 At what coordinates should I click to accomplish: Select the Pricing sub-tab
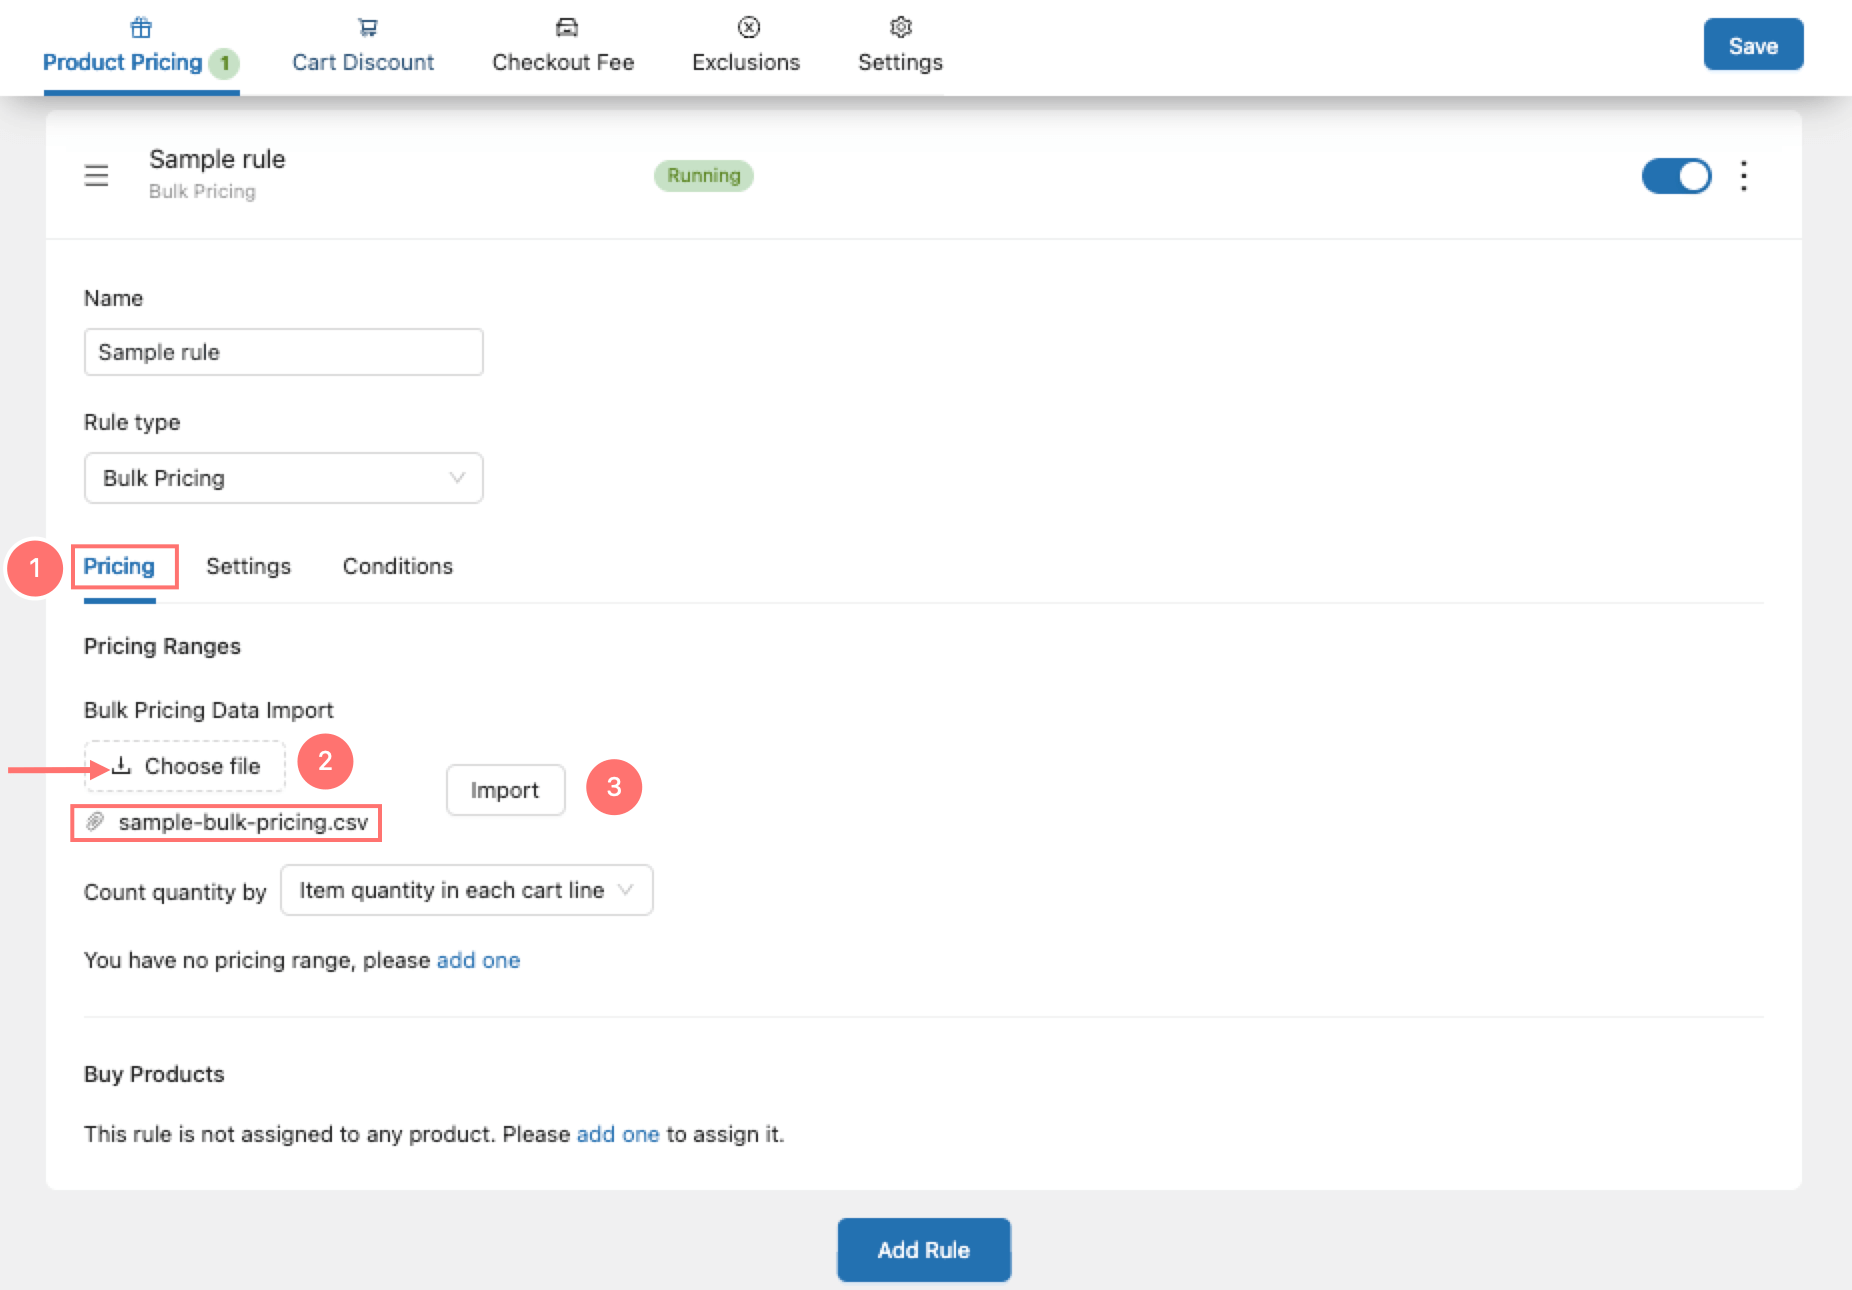(x=119, y=566)
